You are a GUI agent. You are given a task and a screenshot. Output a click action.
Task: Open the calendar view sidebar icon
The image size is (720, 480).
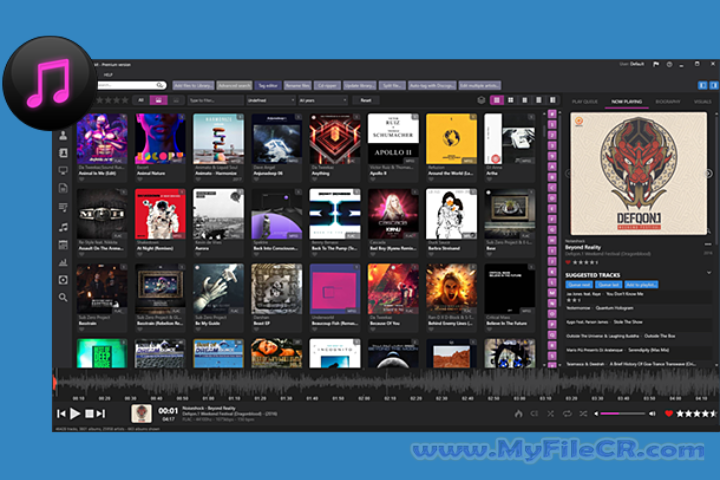63,245
